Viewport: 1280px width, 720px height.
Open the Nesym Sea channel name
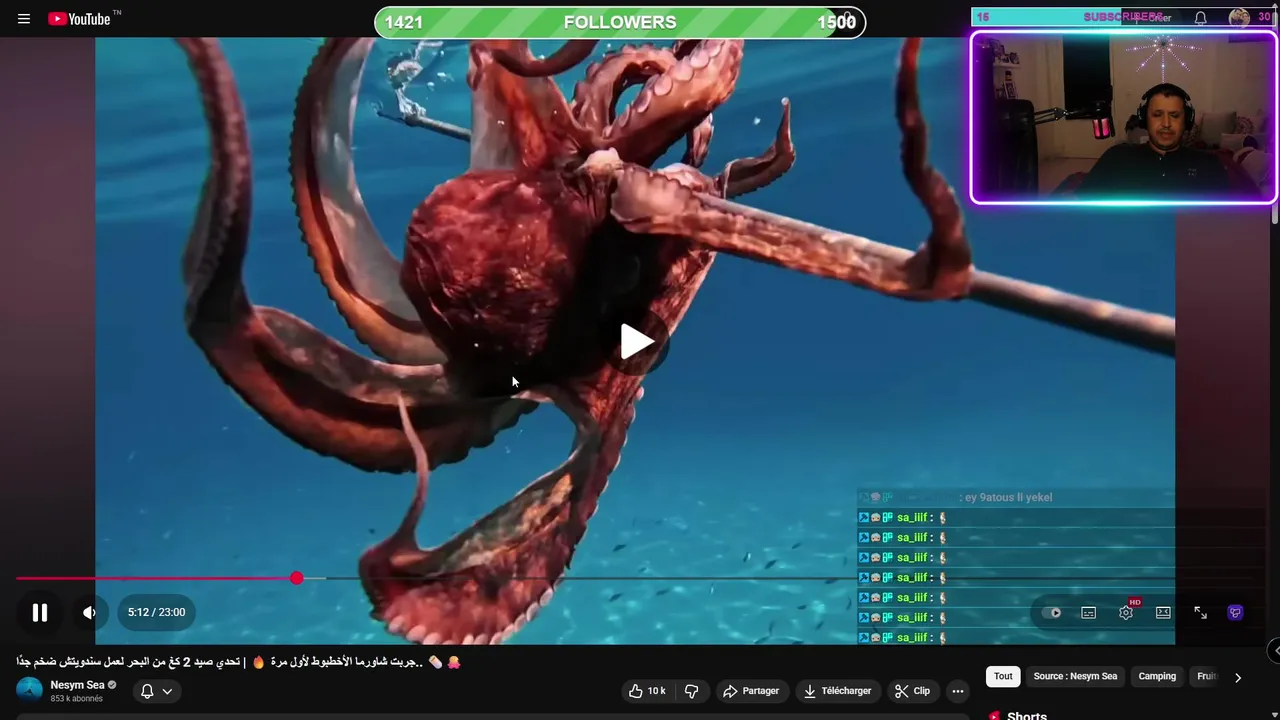pos(77,685)
